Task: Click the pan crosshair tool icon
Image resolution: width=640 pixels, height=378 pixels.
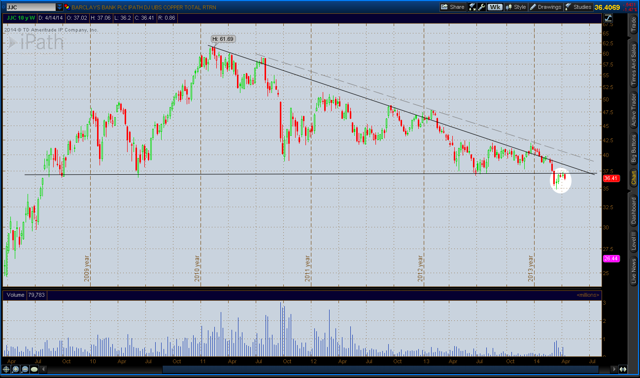Action: 6,369
